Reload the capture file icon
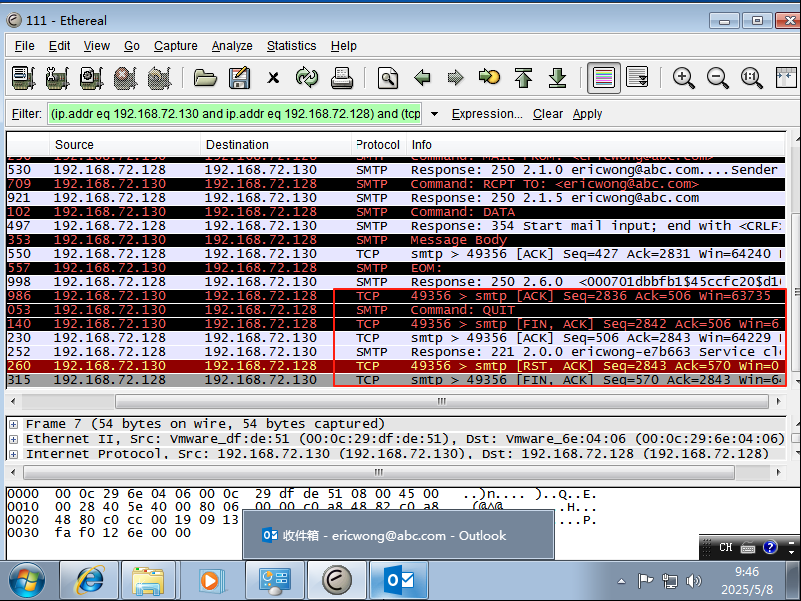The height and width of the screenshot is (601, 801). coord(307,78)
